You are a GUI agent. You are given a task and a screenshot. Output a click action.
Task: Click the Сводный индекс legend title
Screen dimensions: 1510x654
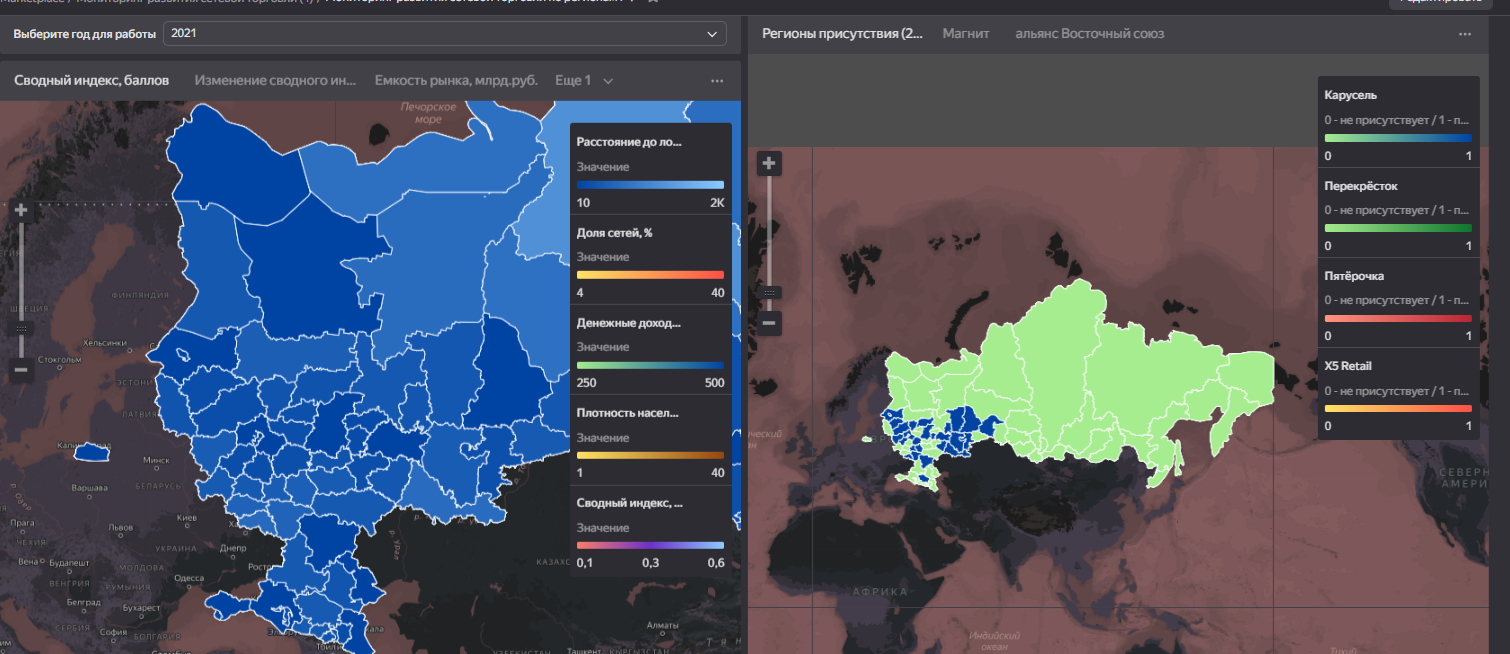tap(630, 503)
